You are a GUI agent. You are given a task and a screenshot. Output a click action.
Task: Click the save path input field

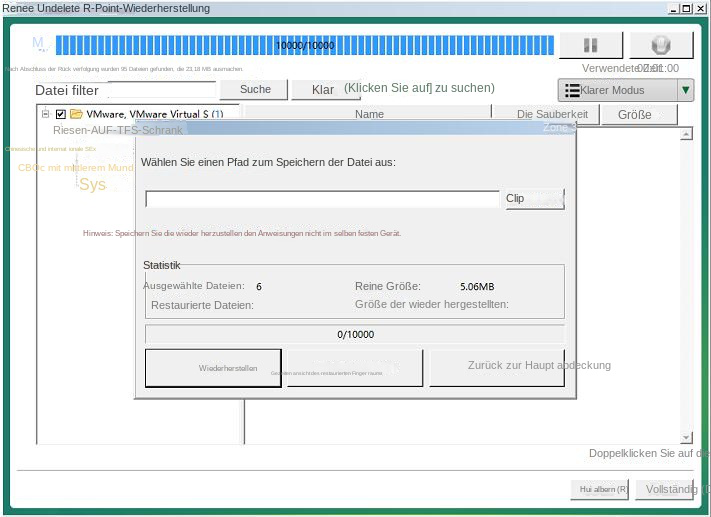click(321, 199)
